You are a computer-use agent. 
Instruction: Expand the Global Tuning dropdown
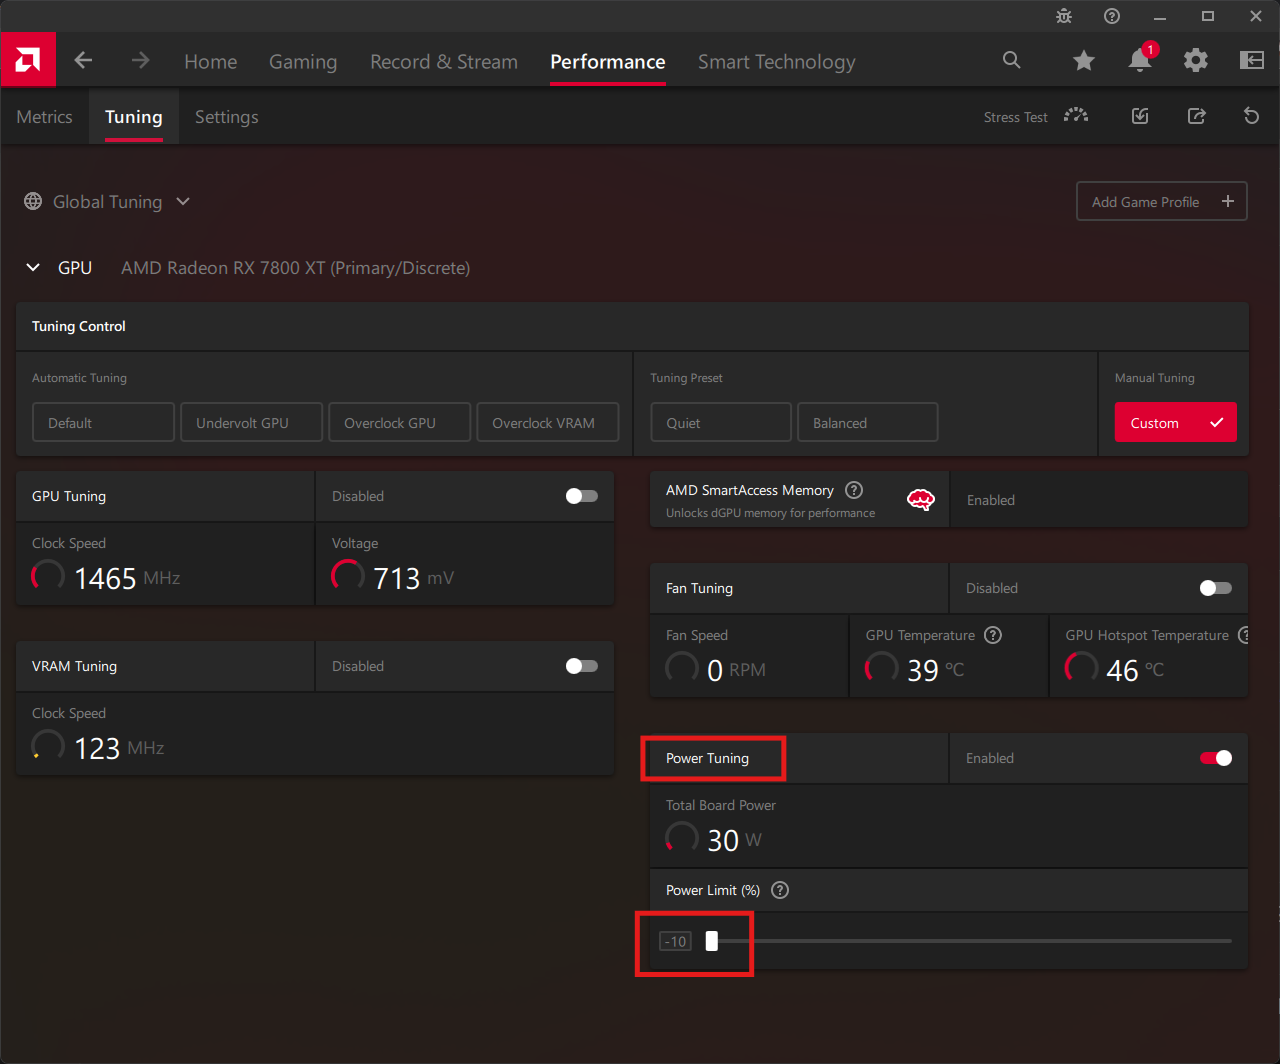pyautogui.click(x=183, y=201)
